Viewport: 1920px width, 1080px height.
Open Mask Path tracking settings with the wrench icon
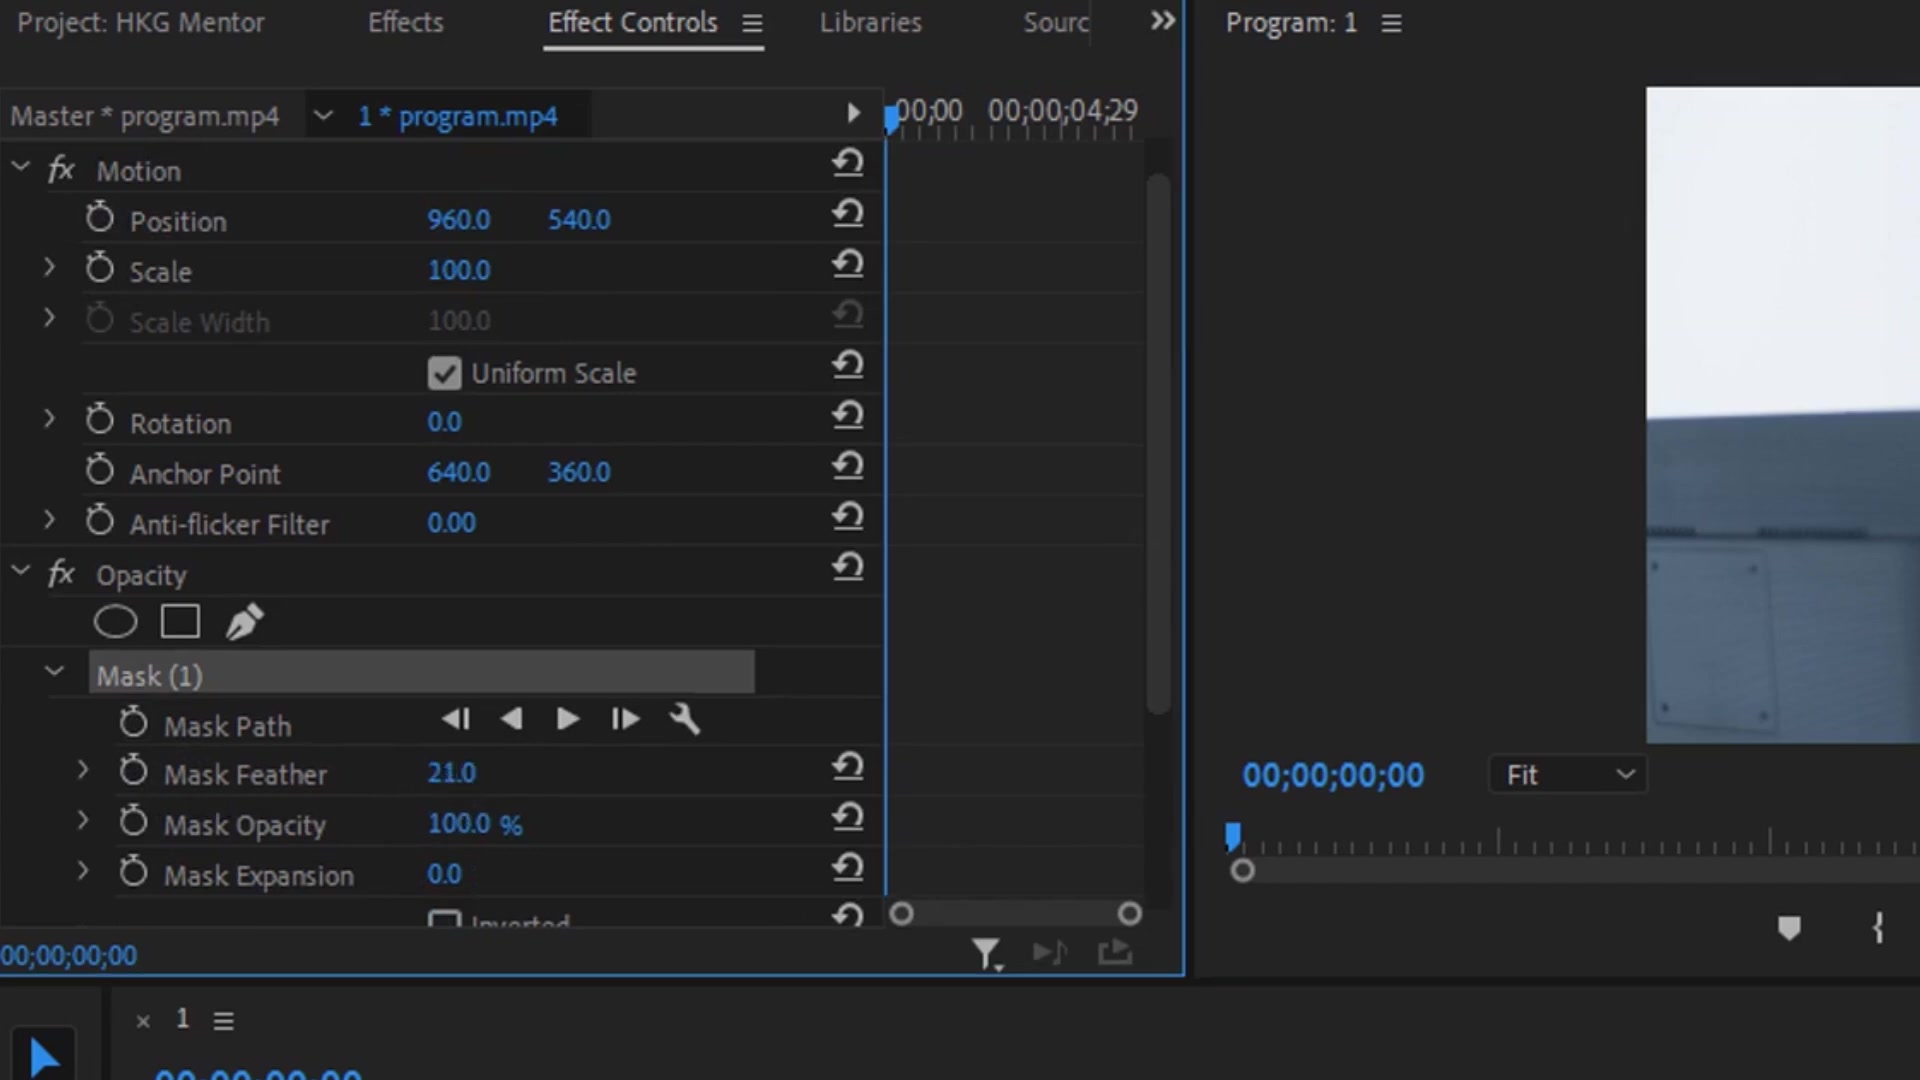(684, 719)
